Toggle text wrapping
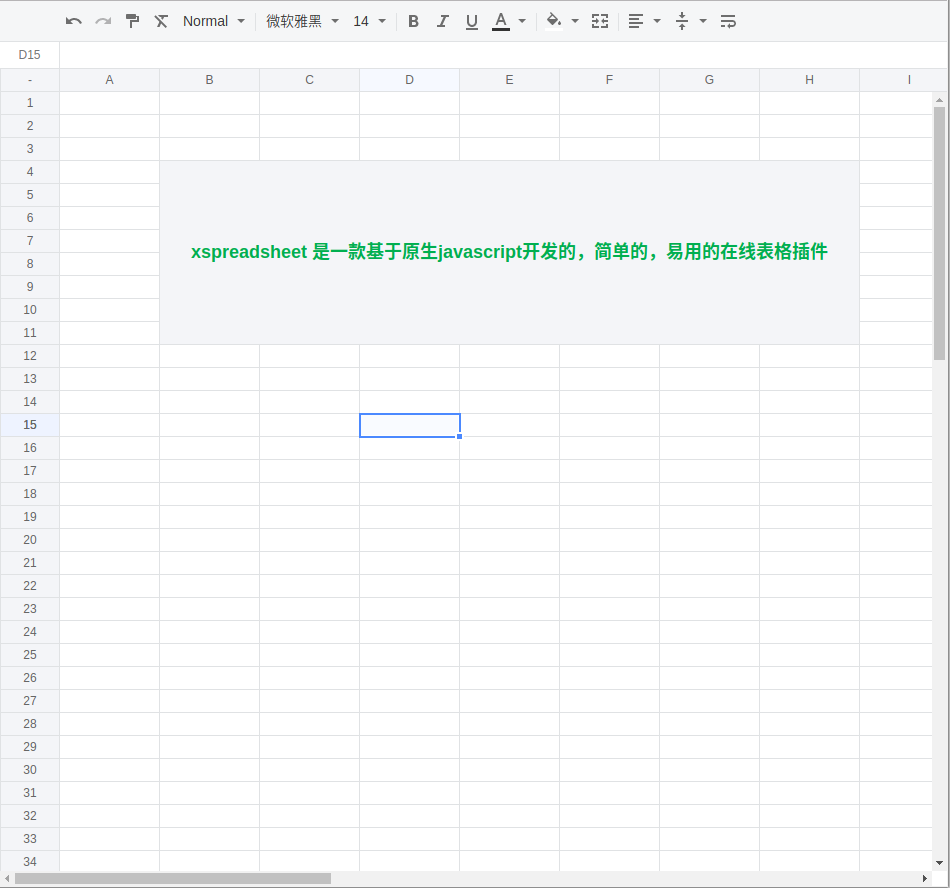Viewport: 950px width, 888px height. click(x=728, y=22)
